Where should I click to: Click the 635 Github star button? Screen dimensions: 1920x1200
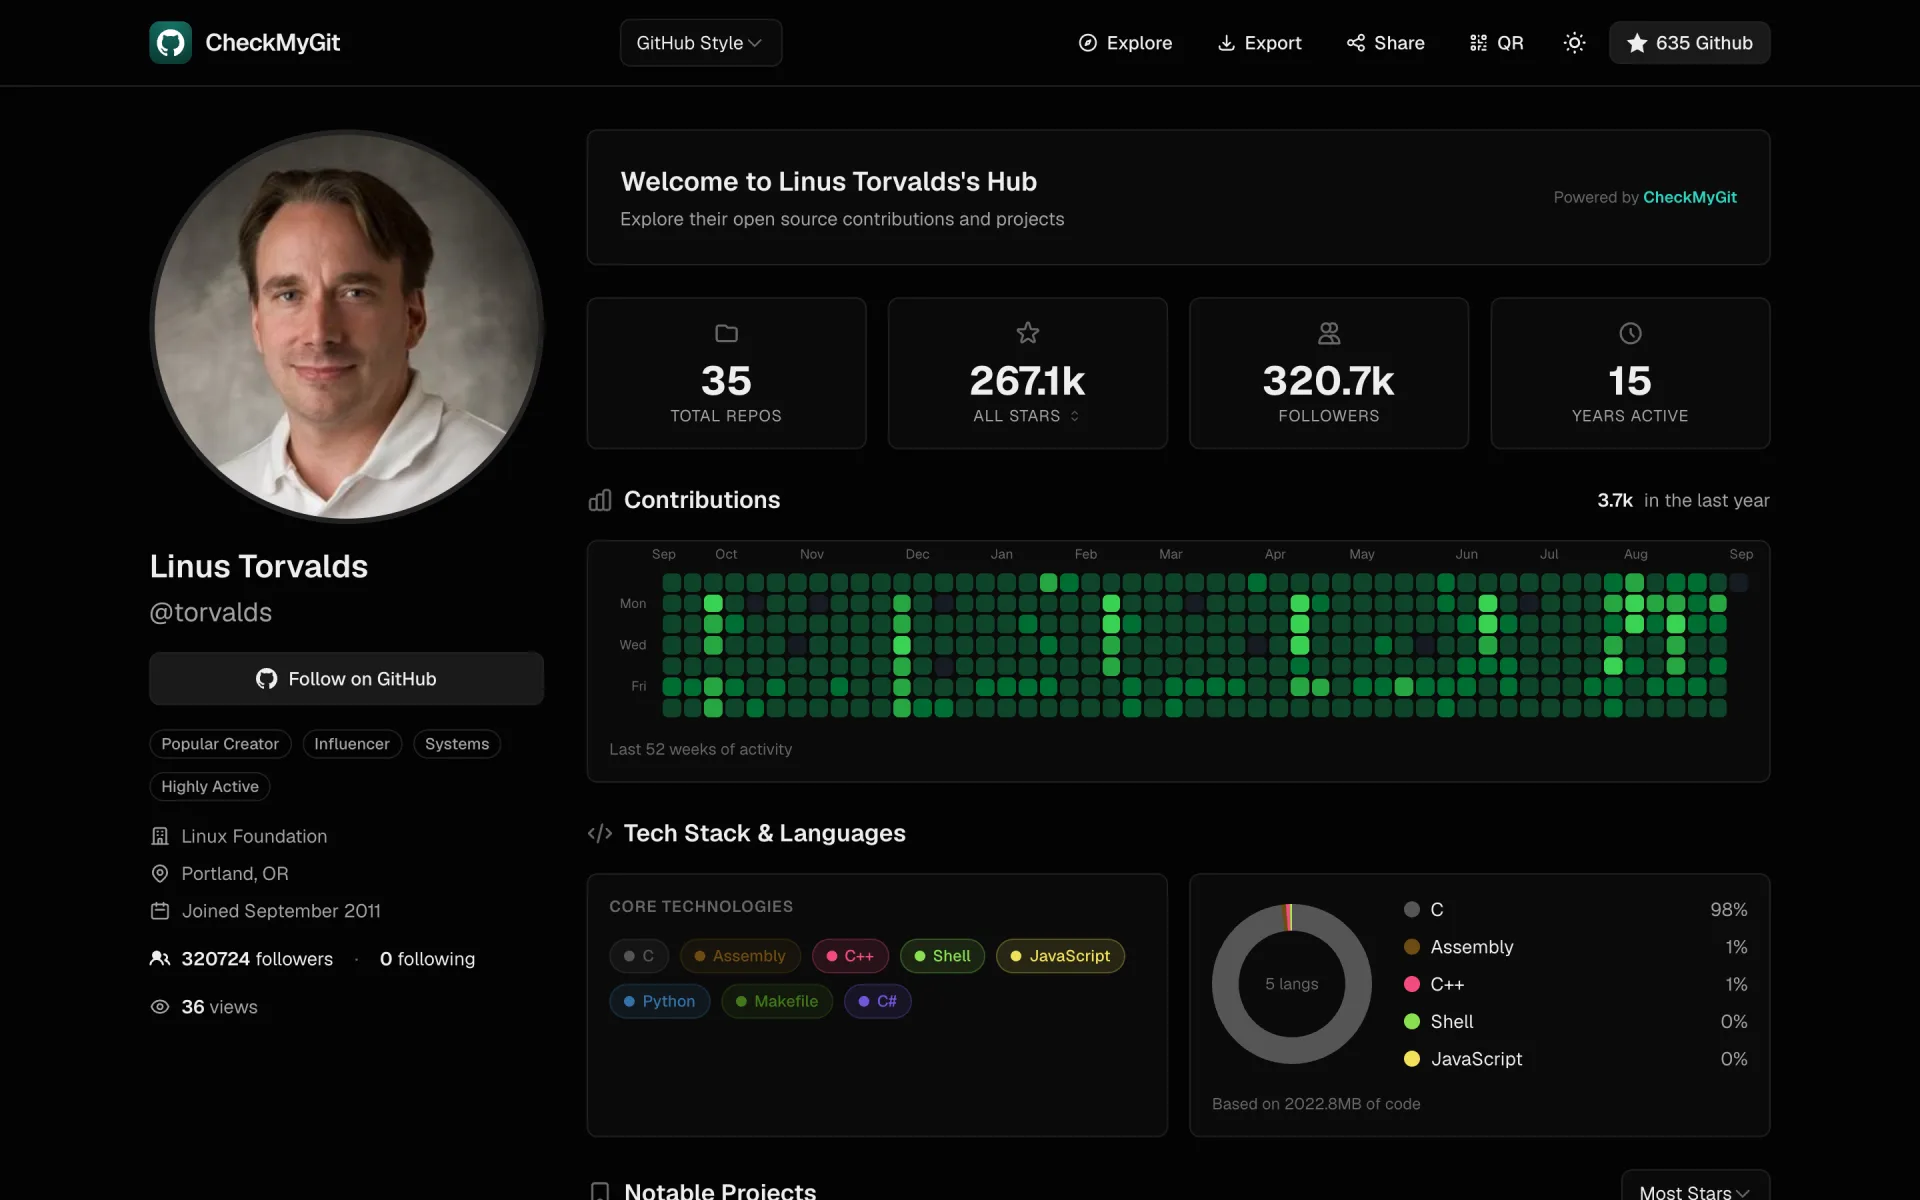point(1689,43)
